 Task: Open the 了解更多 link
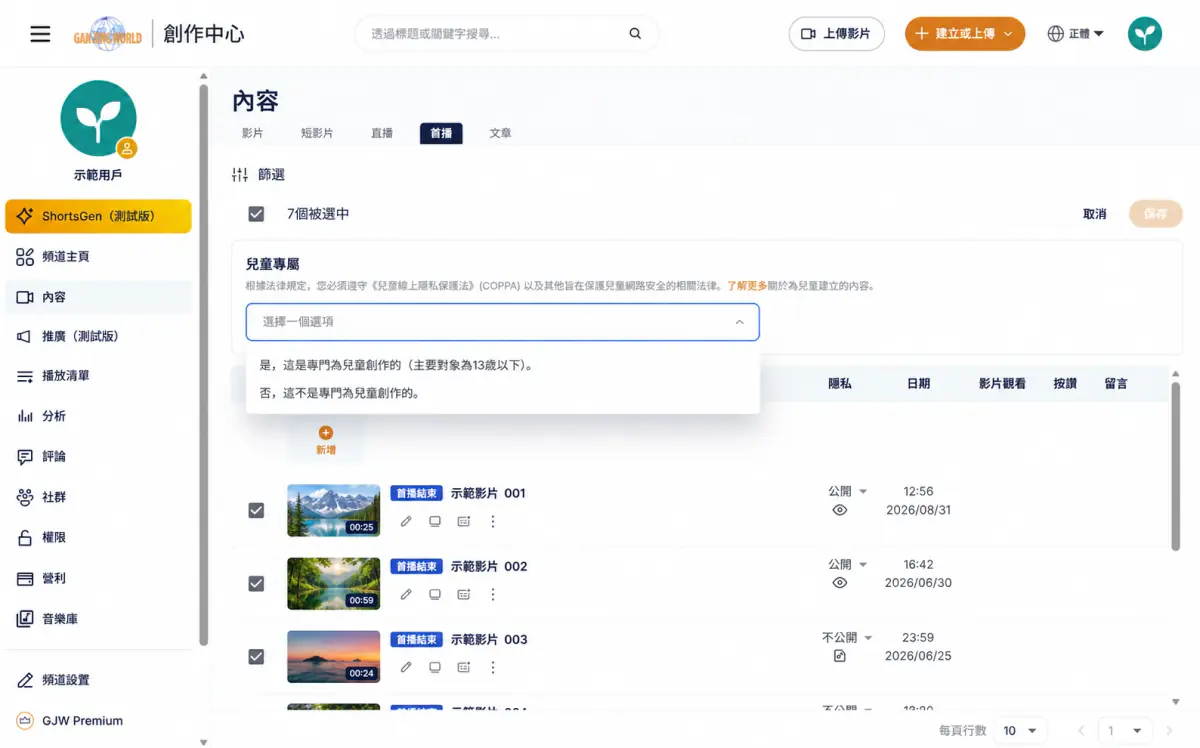click(x=747, y=286)
